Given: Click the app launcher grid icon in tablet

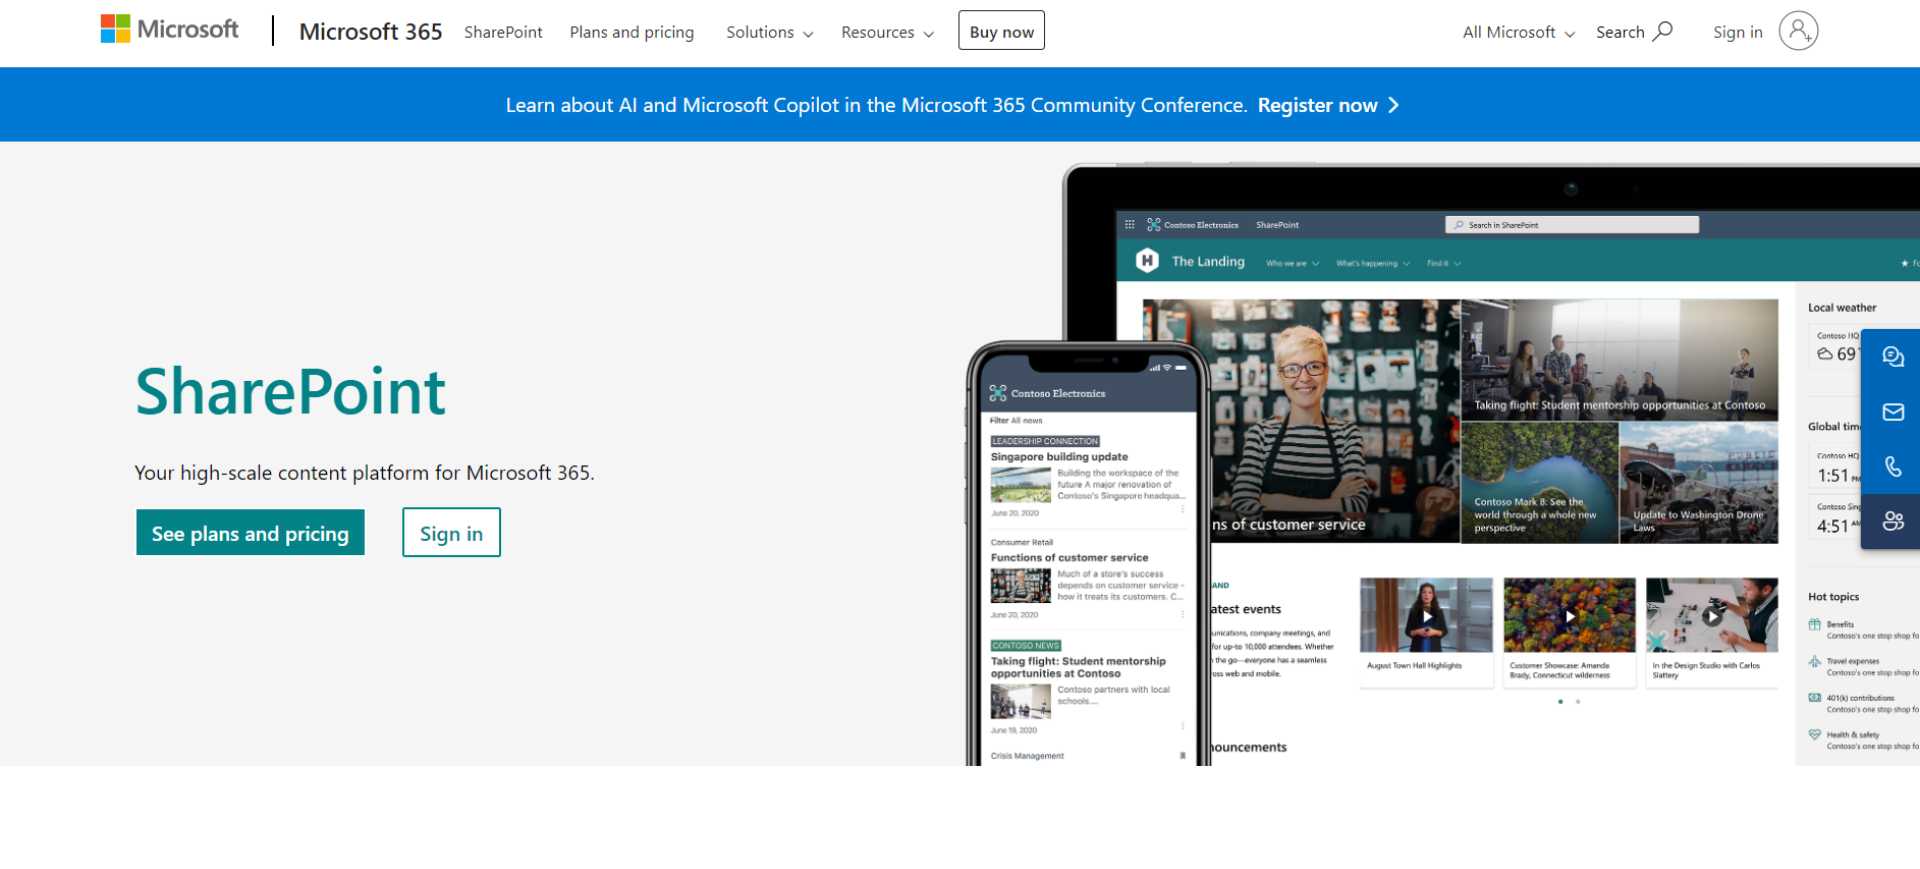Looking at the screenshot, I should (x=1130, y=225).
